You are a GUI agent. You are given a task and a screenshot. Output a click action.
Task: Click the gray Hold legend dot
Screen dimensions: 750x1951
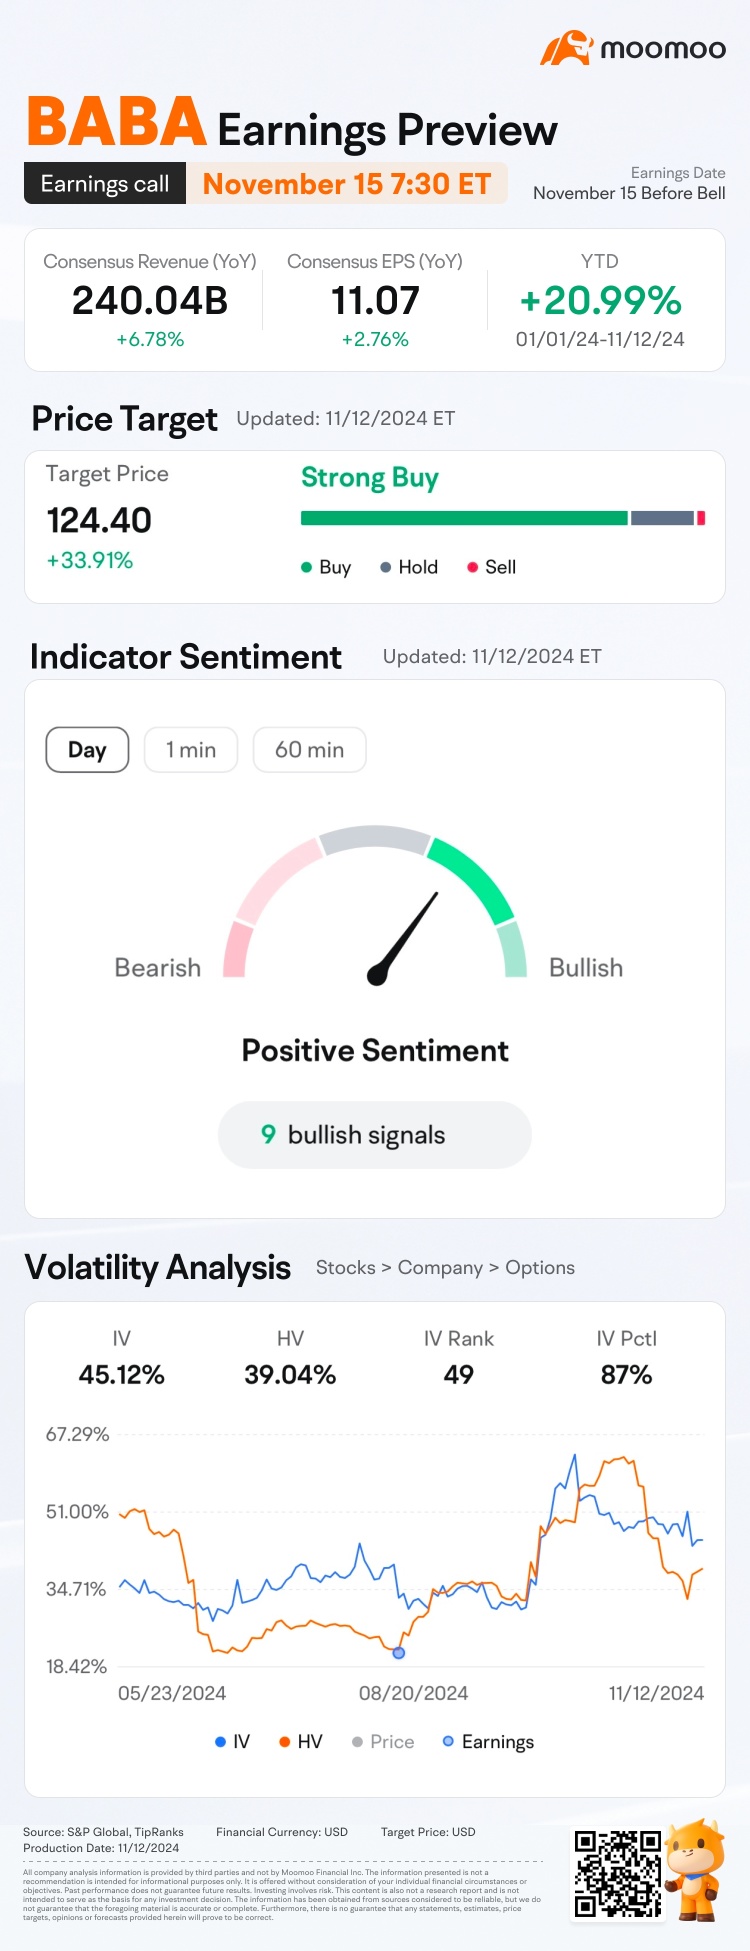tap(385, 568)
